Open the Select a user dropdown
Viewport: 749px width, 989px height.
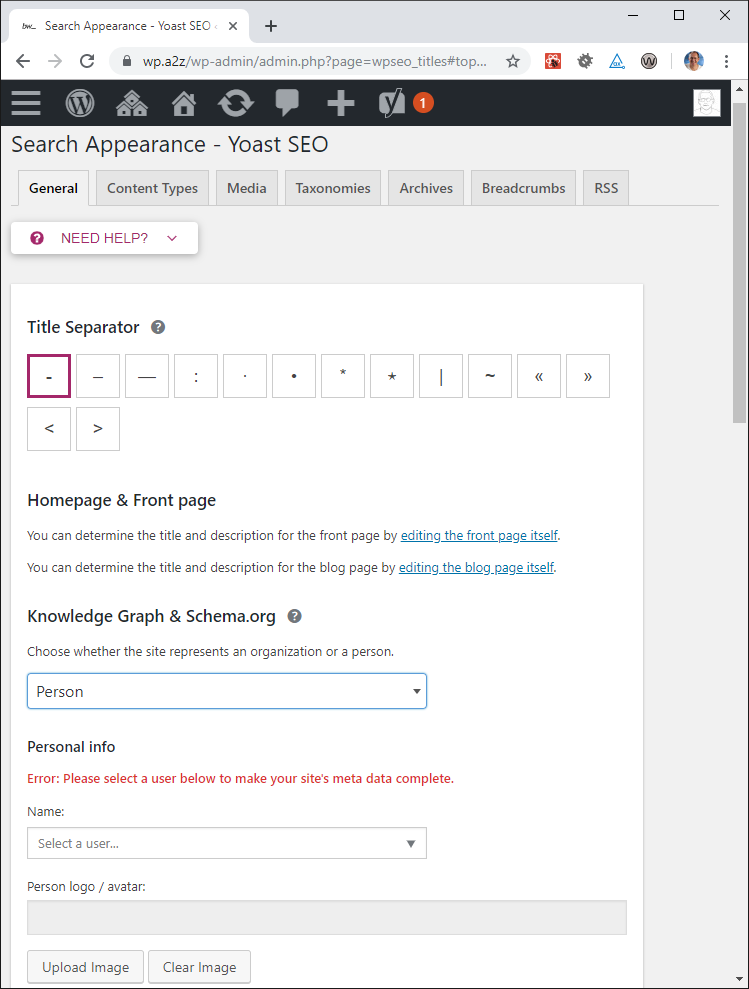(227, 843)
